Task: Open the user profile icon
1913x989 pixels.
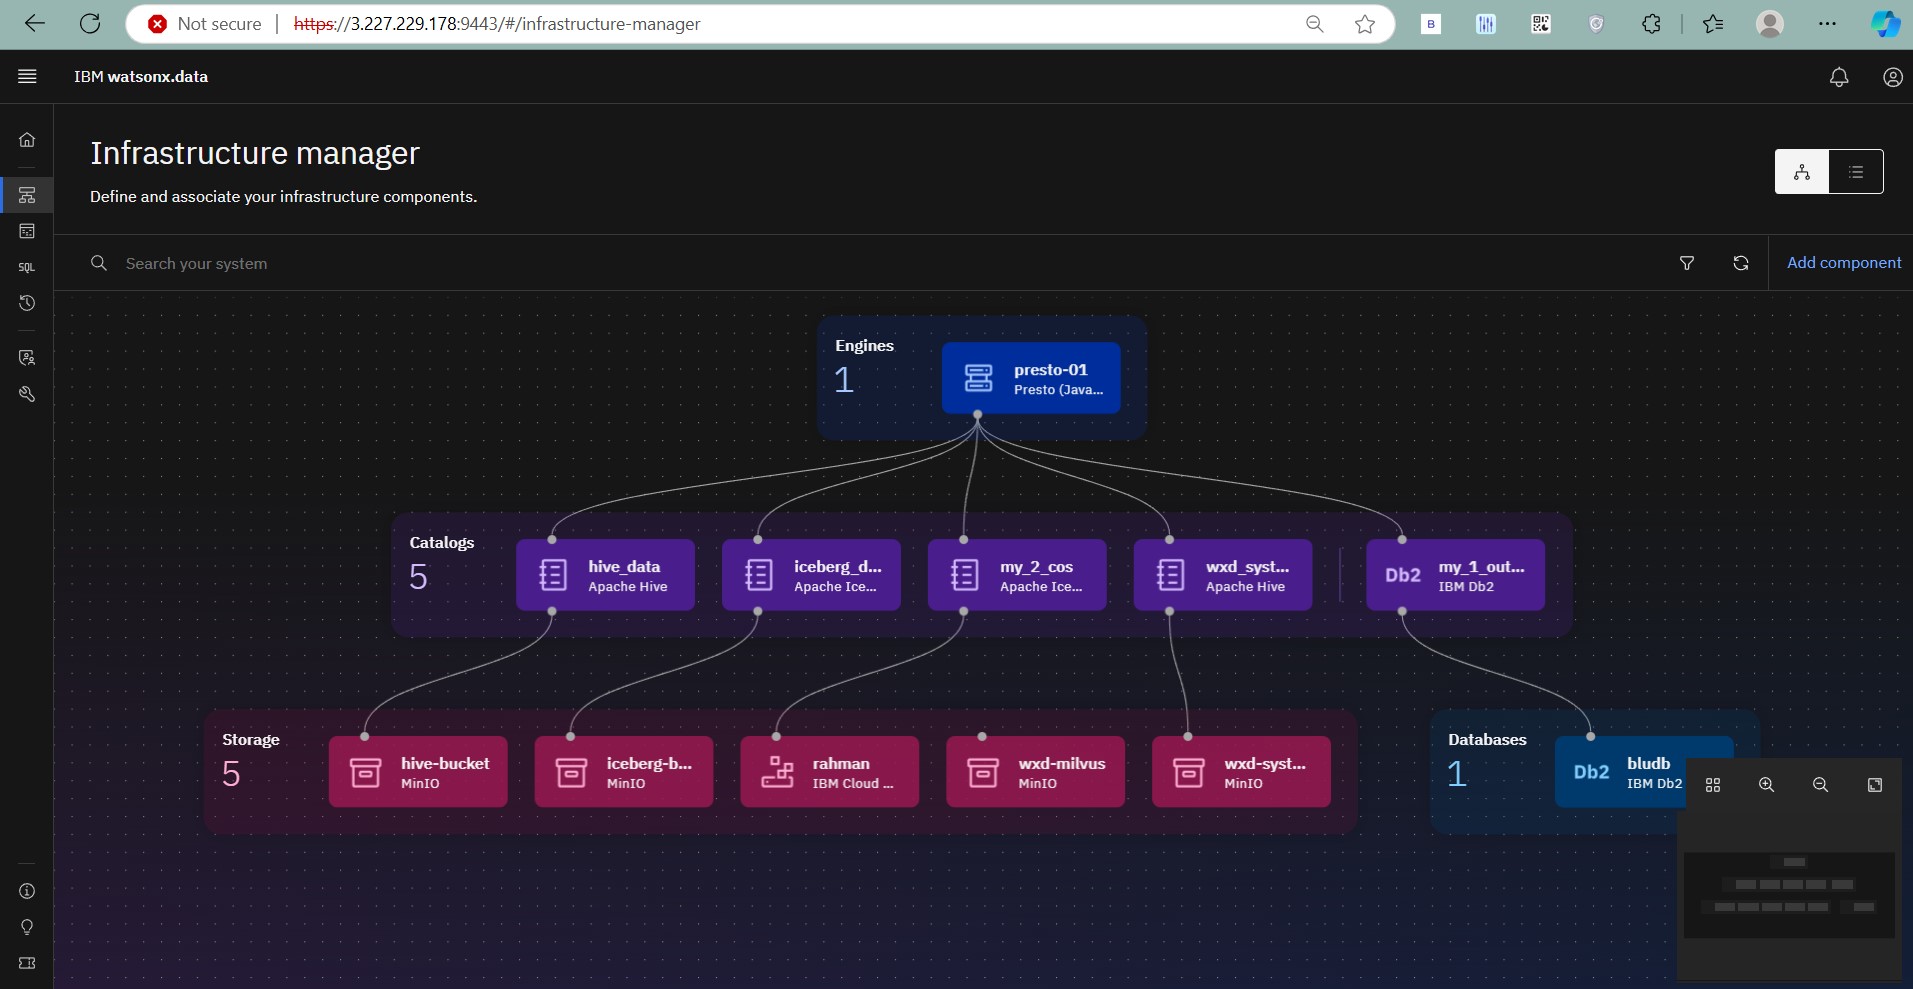Action: pyautogui.click(x=1893, y=77)
